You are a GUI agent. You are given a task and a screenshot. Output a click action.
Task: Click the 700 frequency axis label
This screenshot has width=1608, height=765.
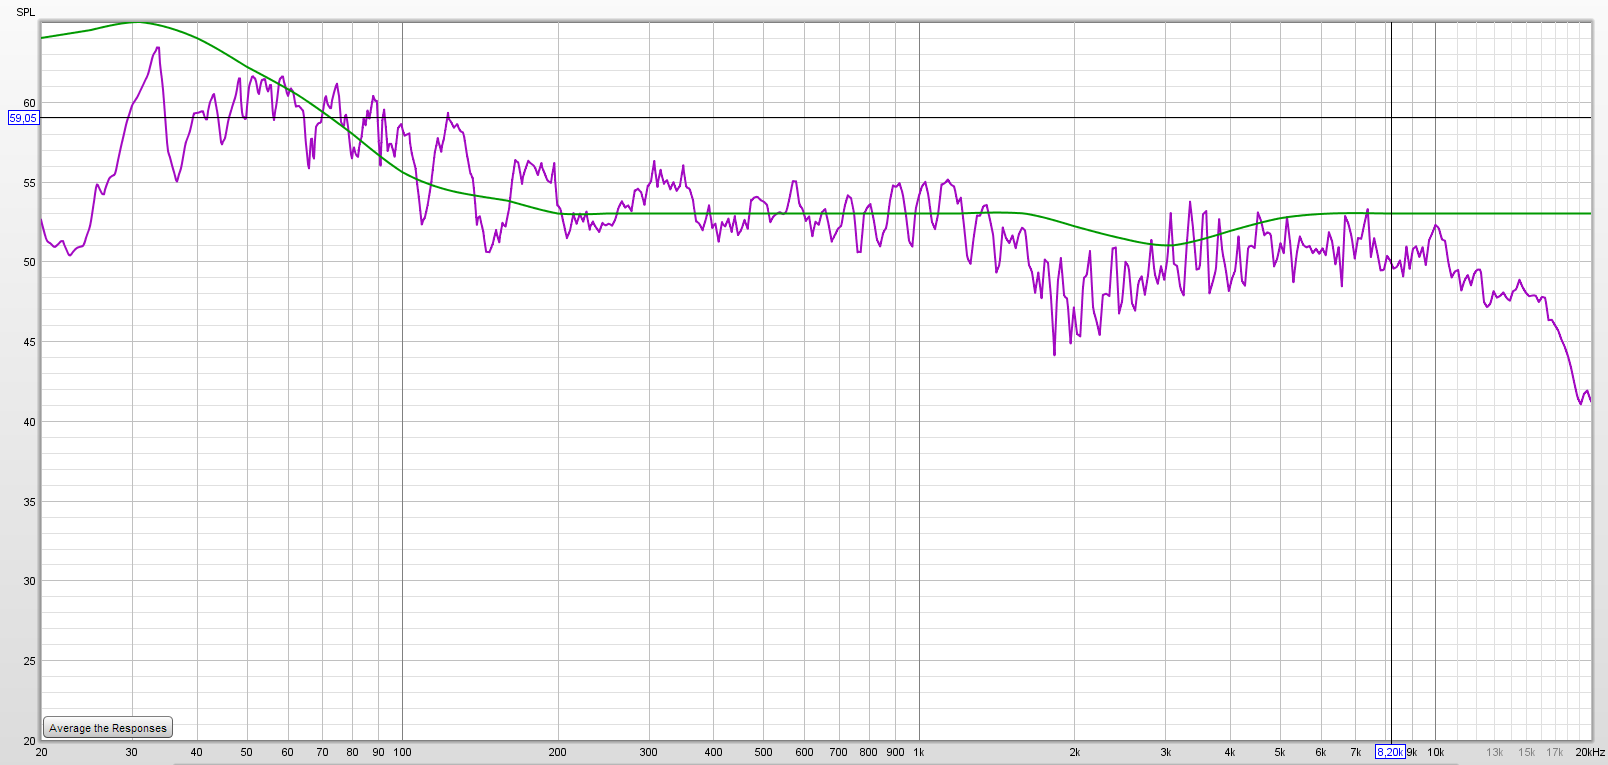tap(838, 752)
